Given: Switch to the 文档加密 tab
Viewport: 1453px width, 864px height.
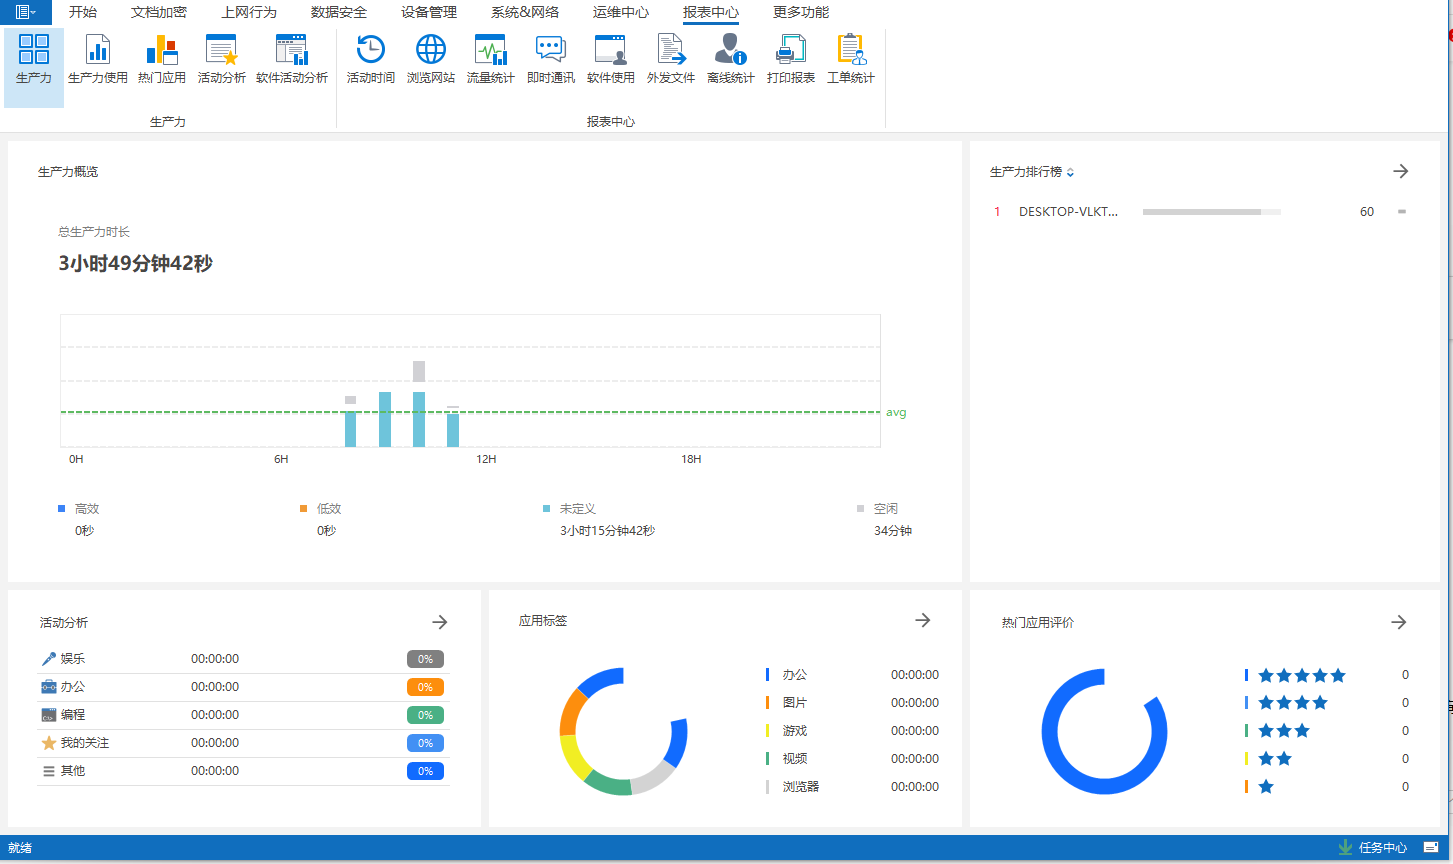Looking at the screenshot, I should 158,12.
